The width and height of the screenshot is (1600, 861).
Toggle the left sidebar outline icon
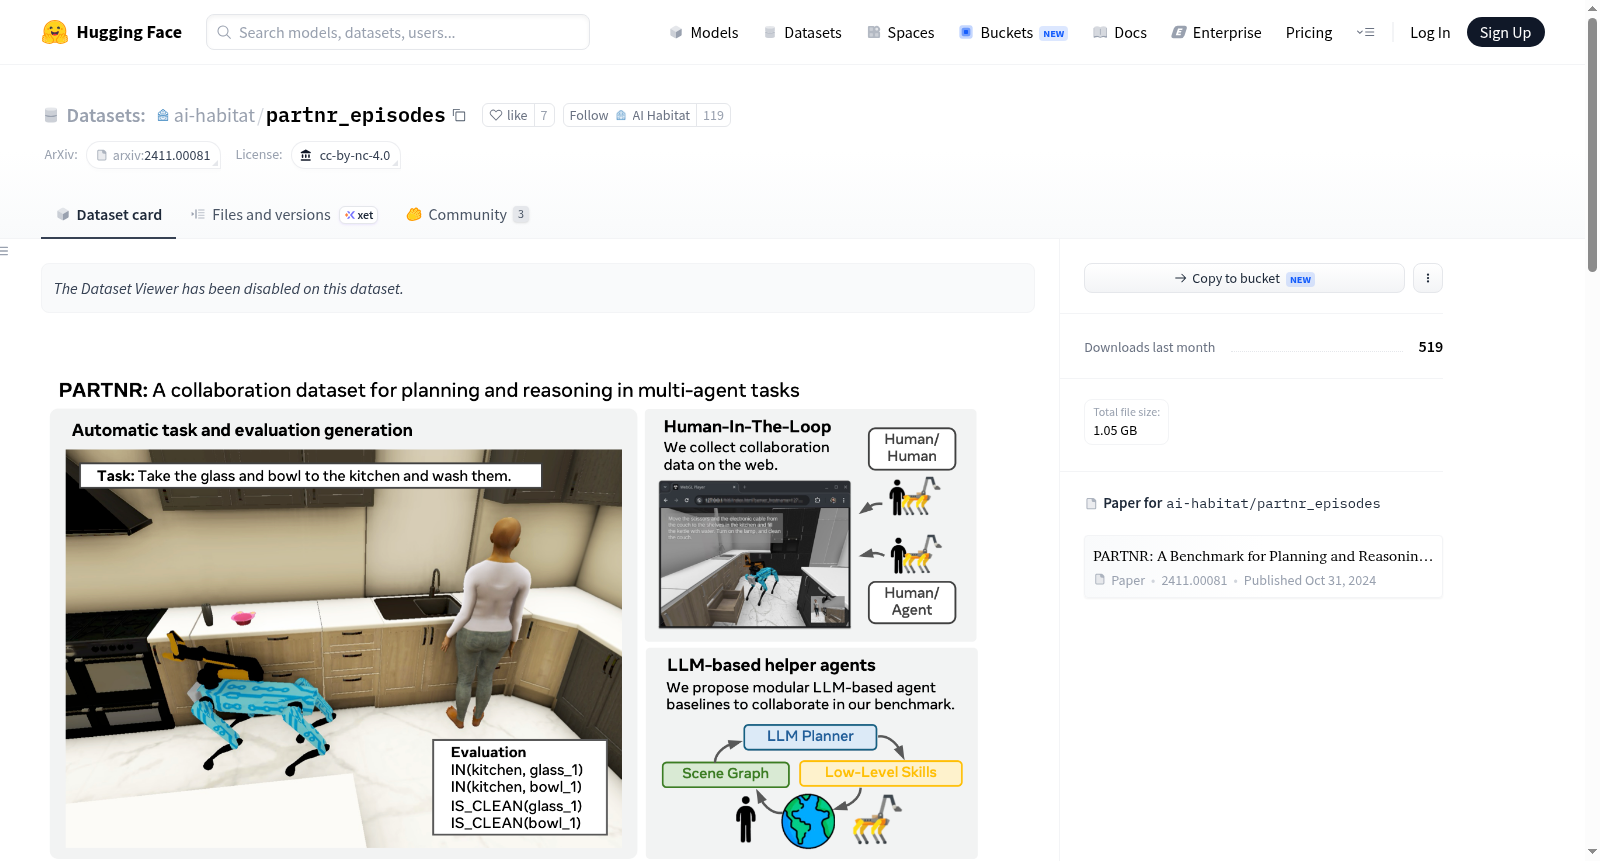coord(4,251)
